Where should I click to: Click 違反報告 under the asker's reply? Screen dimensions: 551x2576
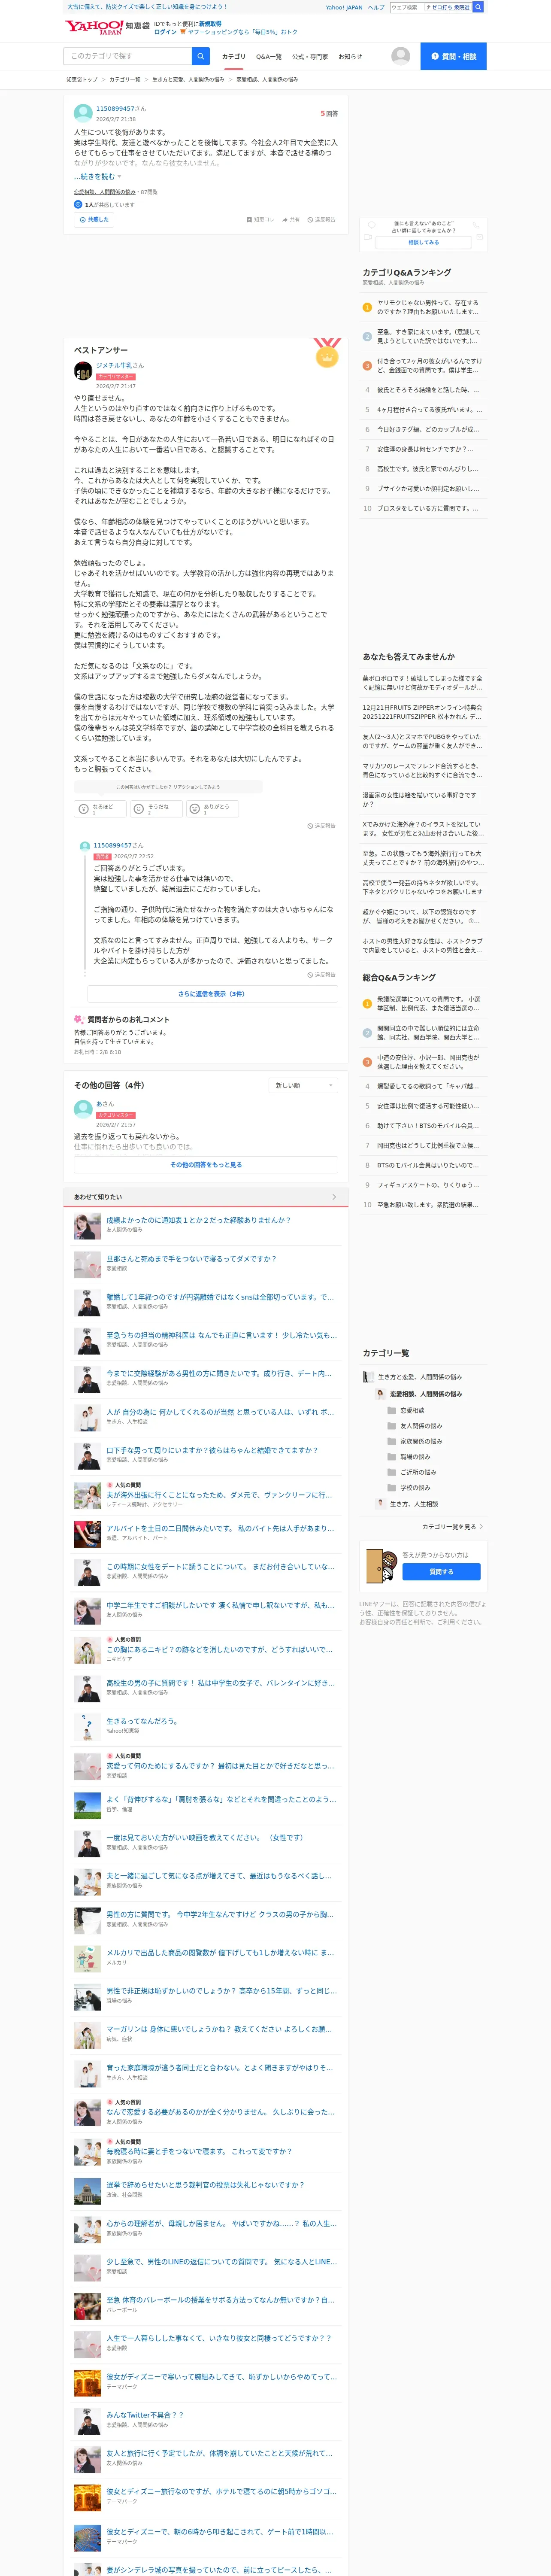(x=321, y=974)
